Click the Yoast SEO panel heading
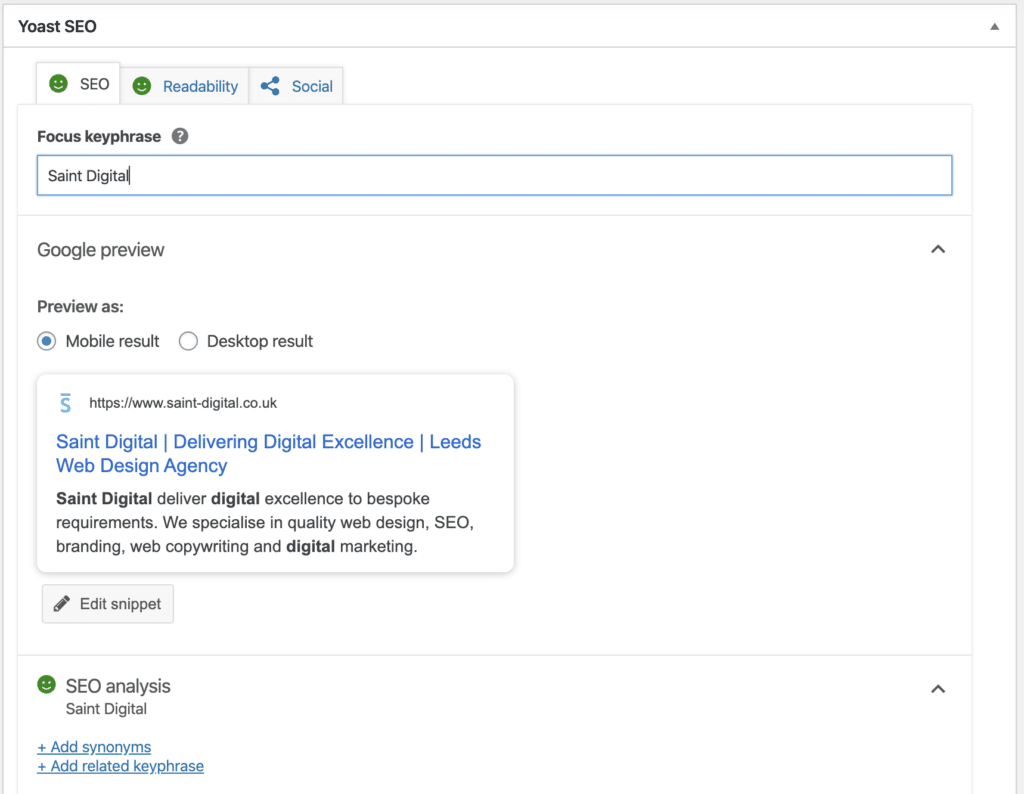The height and width of the screenshot is (794, 1024). click(57, 26)
